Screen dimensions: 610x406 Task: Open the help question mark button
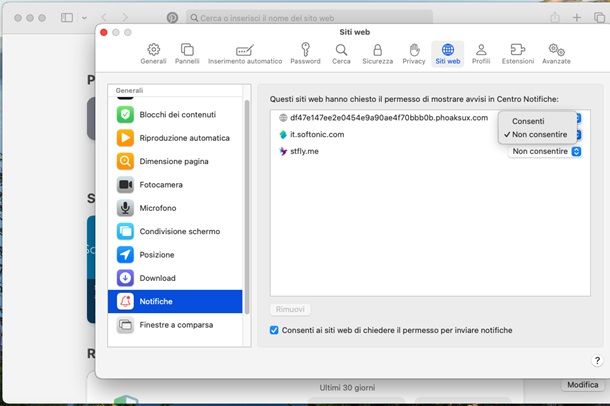(x=597, y=361)
